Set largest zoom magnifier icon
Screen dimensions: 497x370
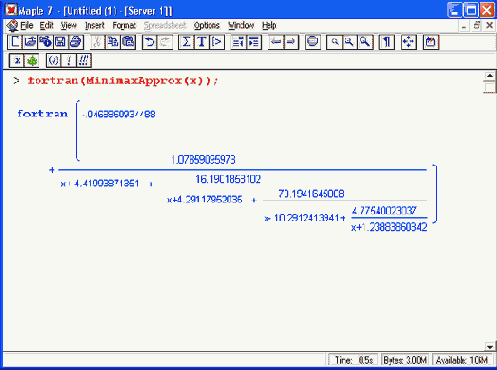coord(365,42)
